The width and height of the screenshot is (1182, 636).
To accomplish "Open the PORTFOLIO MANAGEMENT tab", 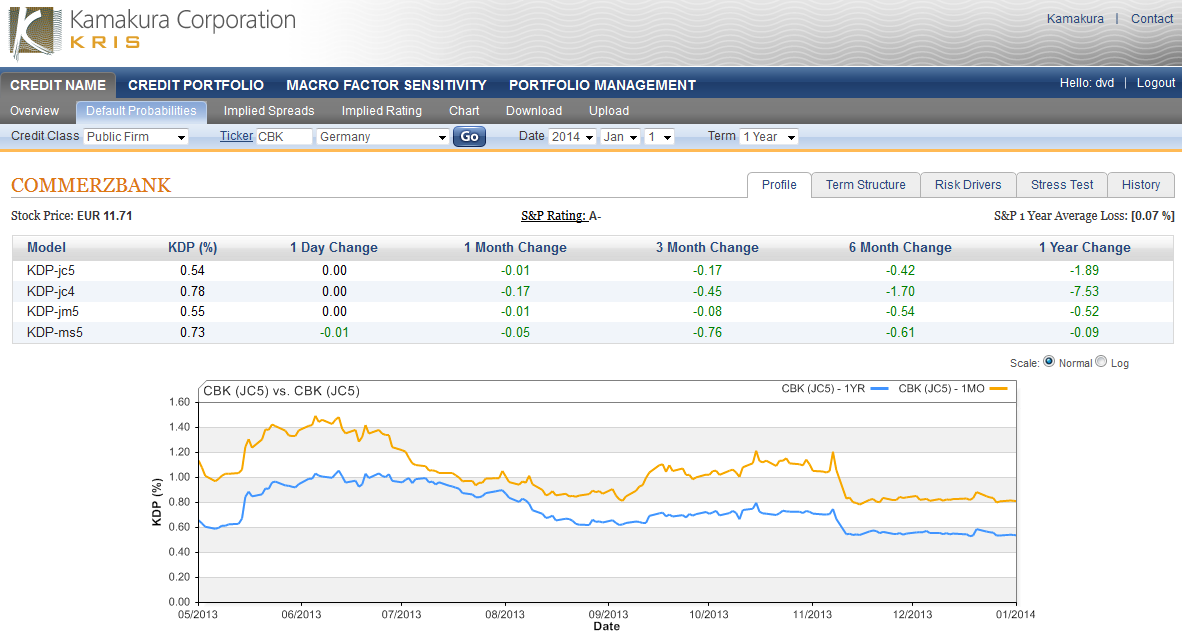I will click(602, 85).
